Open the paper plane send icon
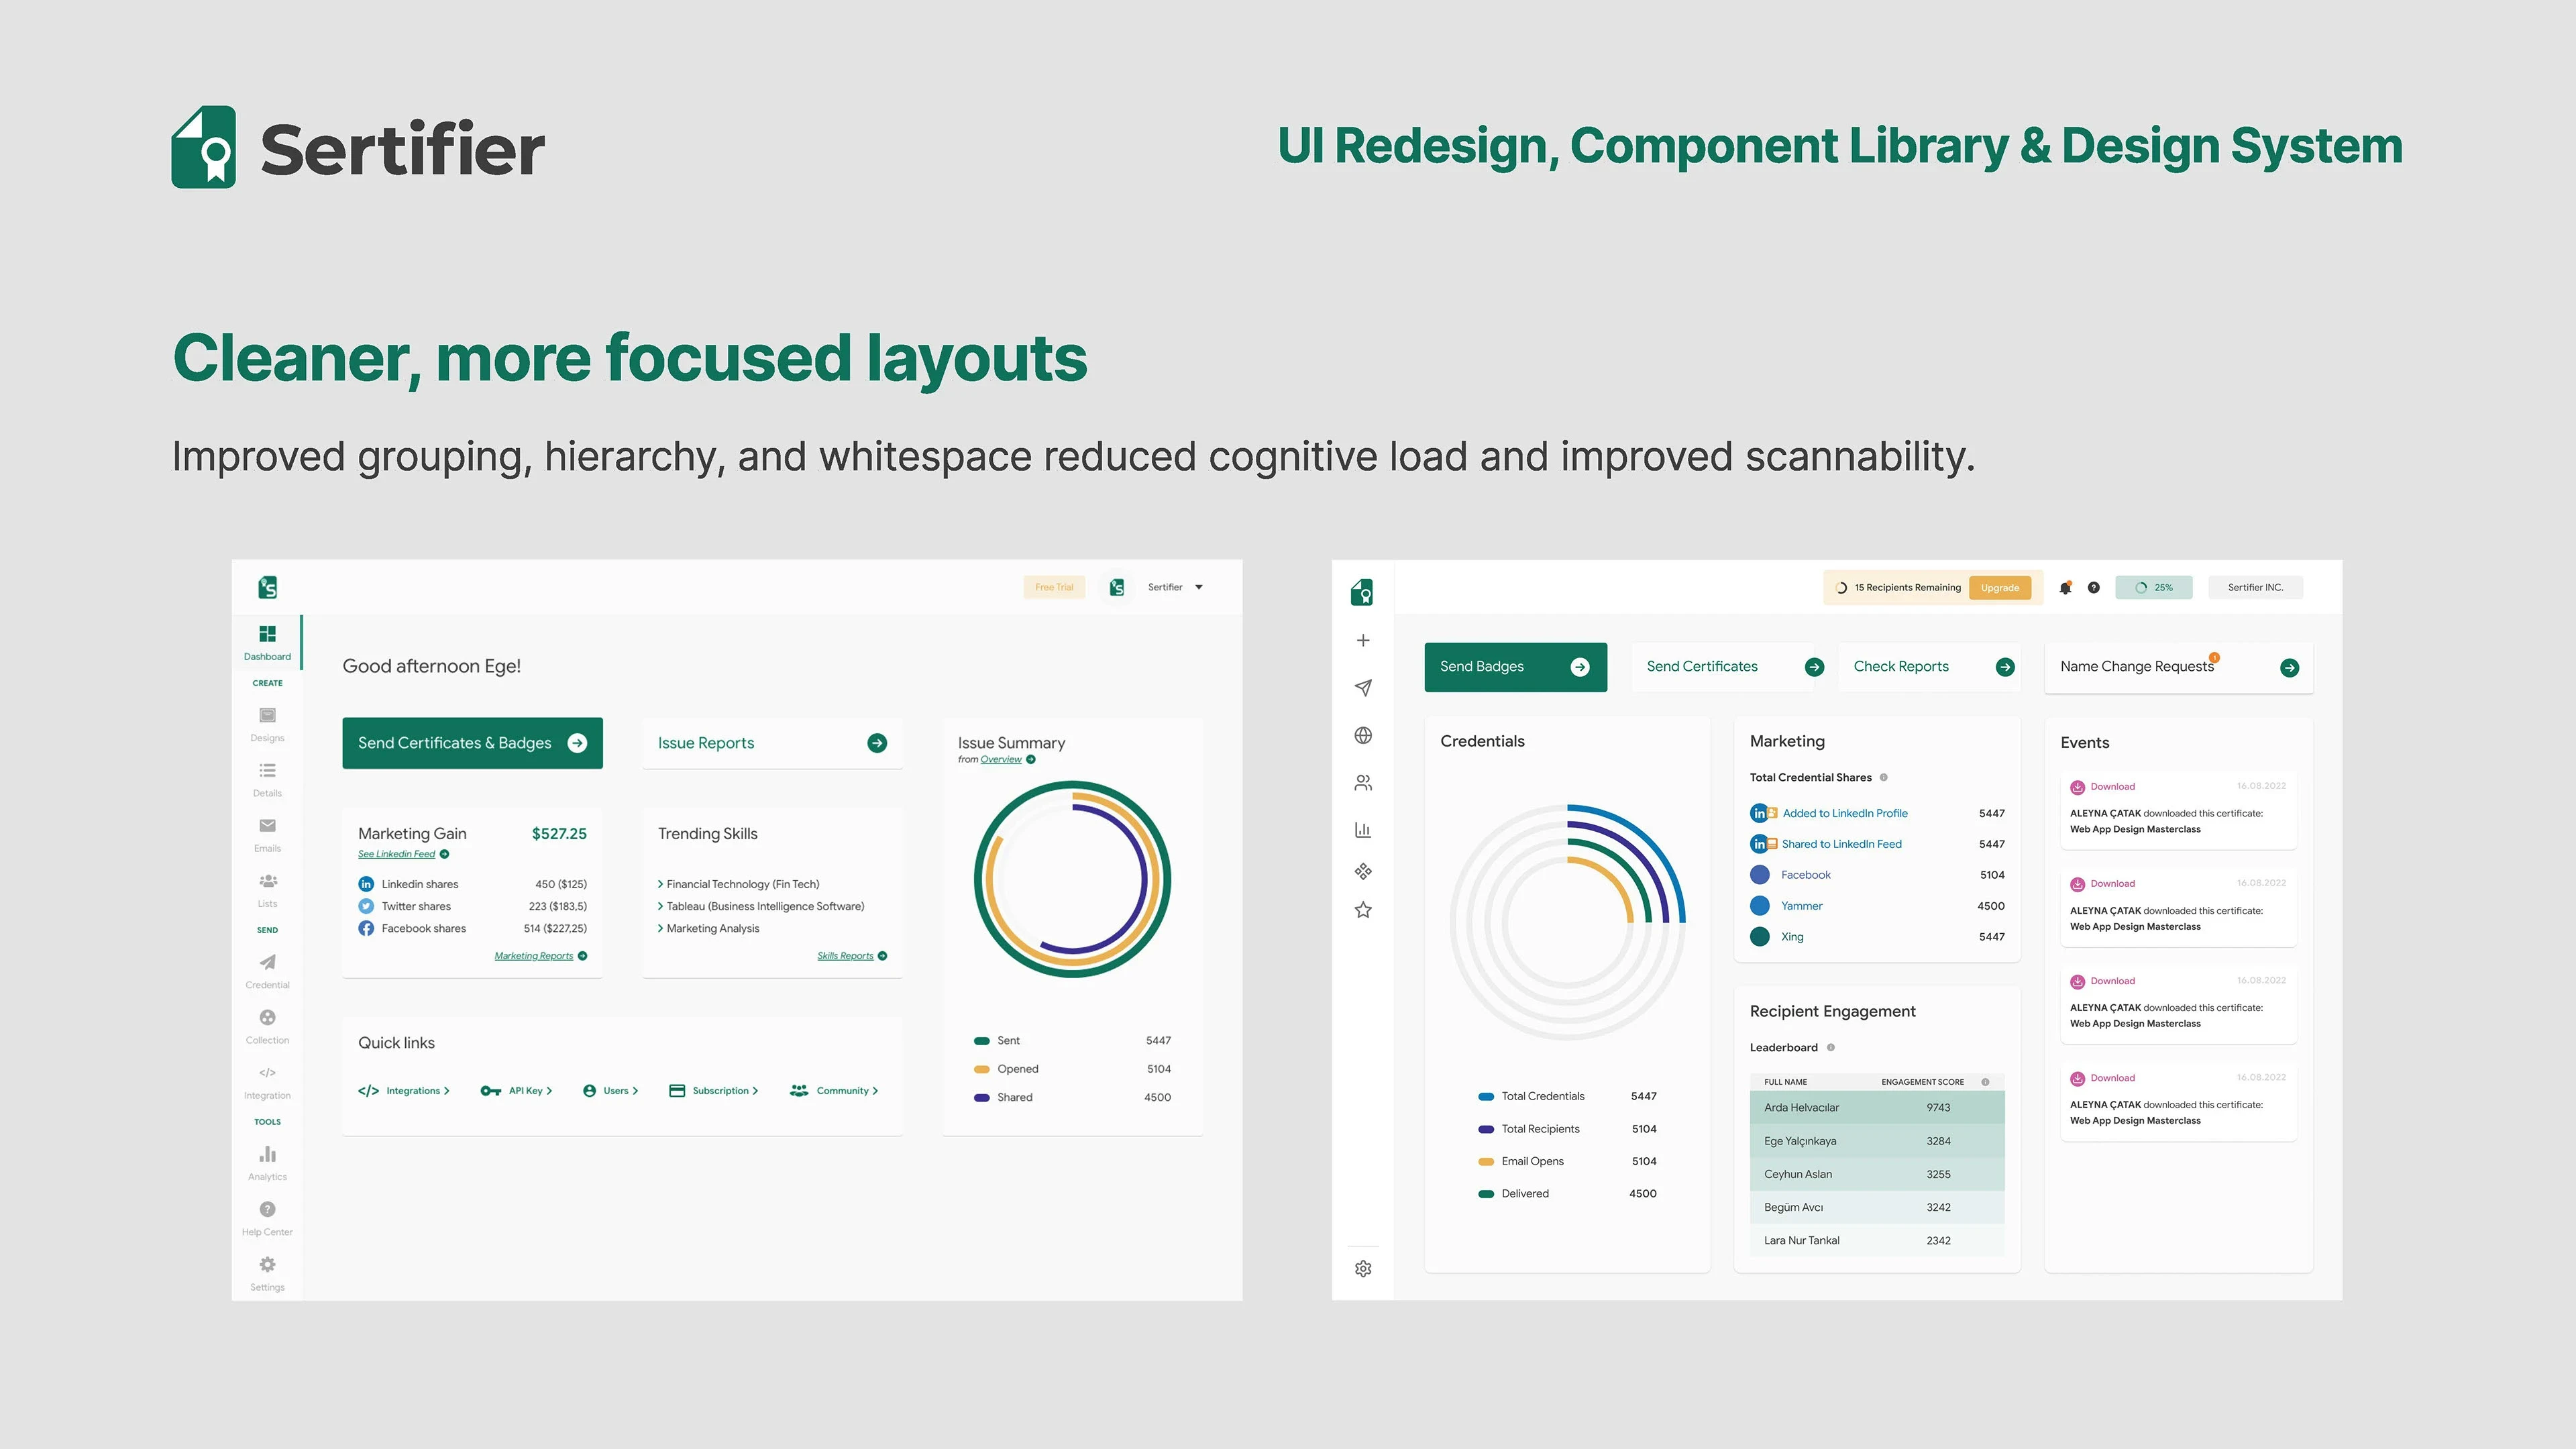Screen dimensions: 2576x1449 click(x=1362, y=688)
